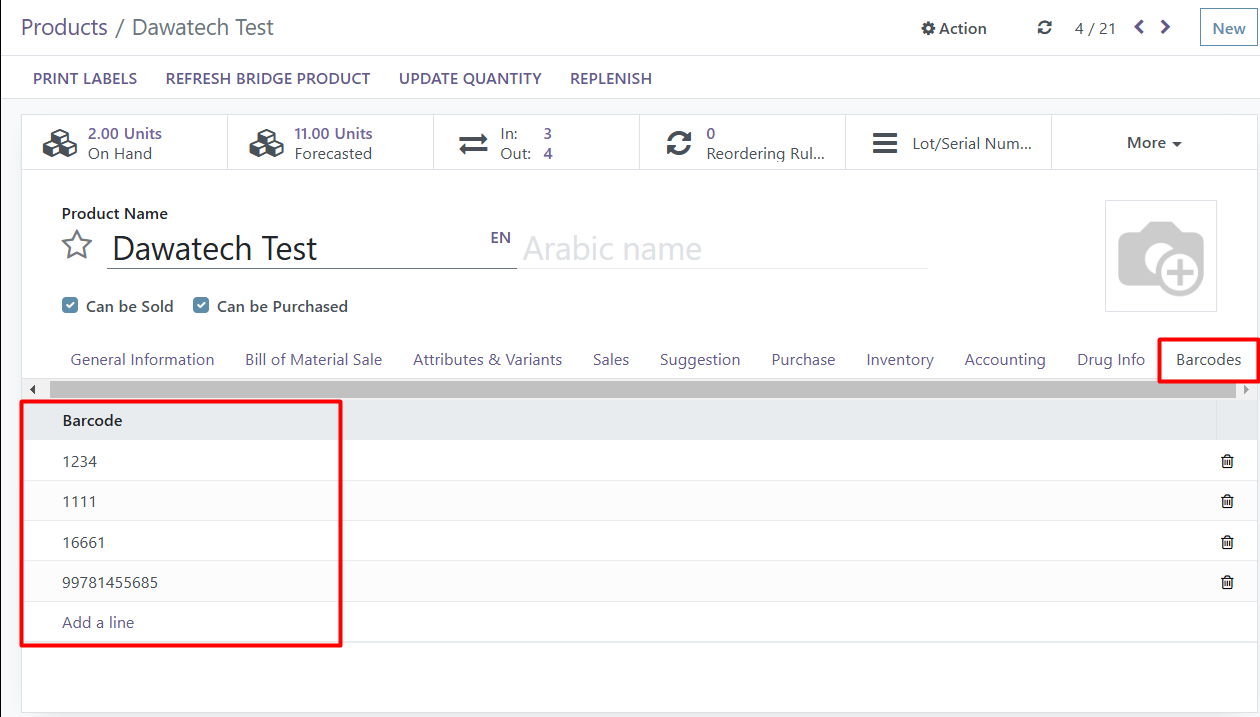
Task: Open the Bill of Material Sale tab
Action: pos(314,360)
